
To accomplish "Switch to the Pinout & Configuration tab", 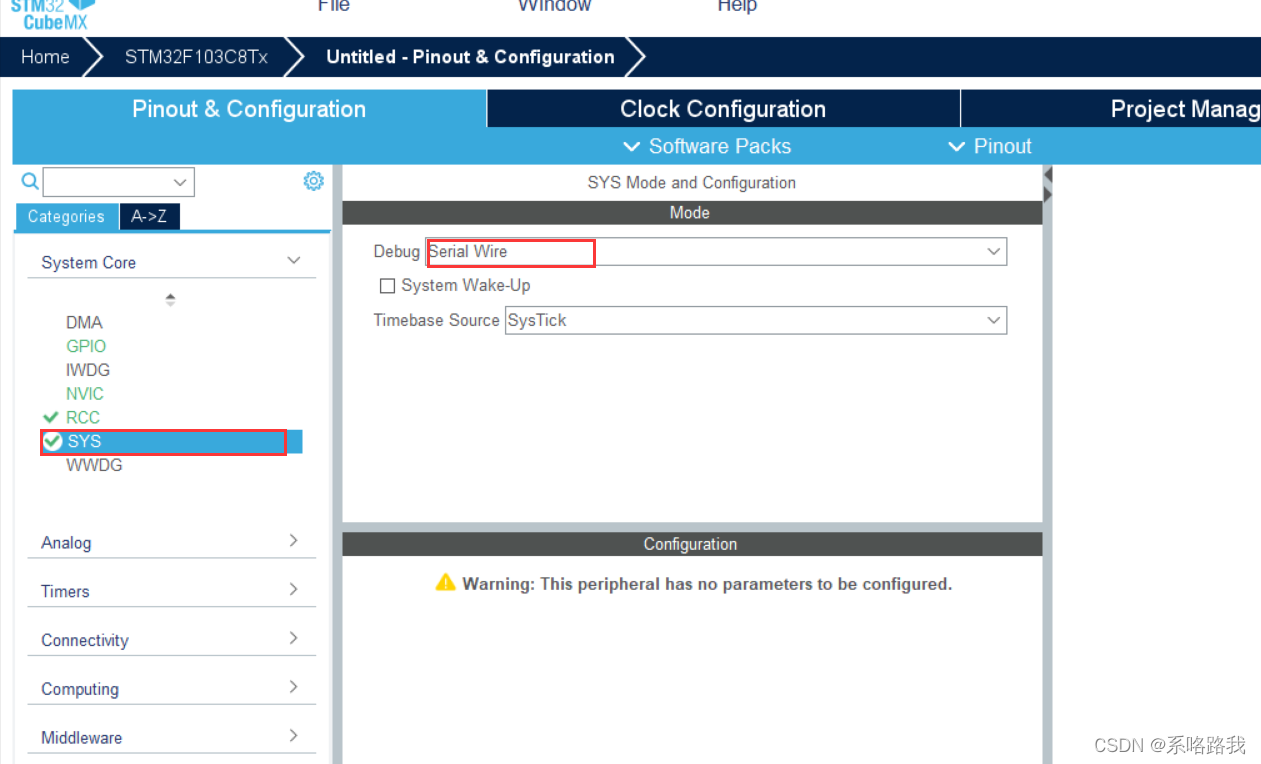I will (249, 109).
